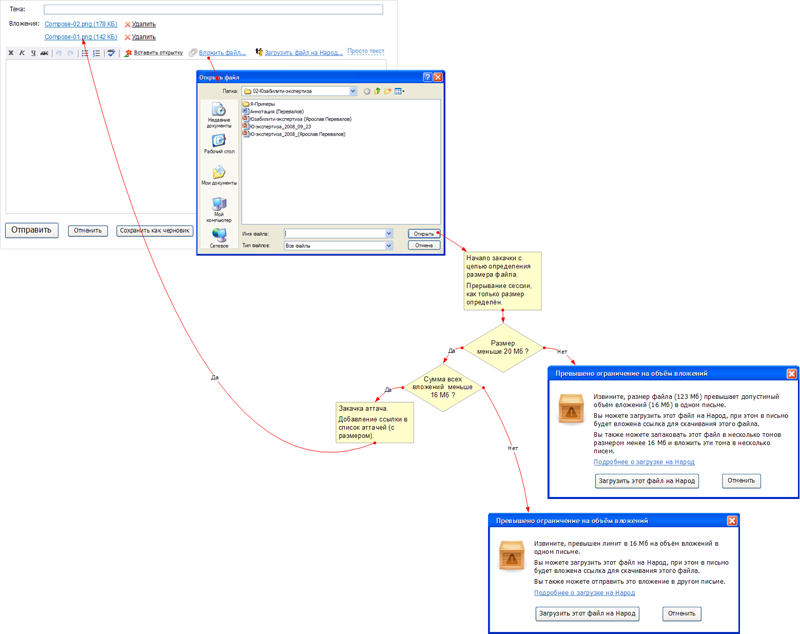
Task: Expand the Тип файлов dropdown
Action: [x=389, y=245]
